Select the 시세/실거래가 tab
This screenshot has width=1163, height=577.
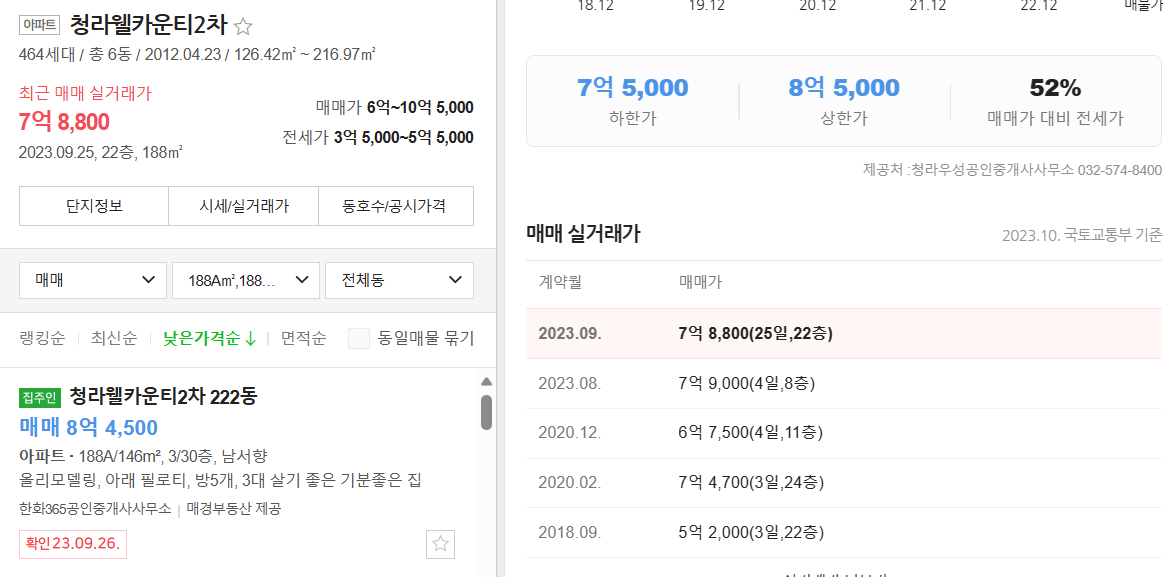[x=244, y=205]
